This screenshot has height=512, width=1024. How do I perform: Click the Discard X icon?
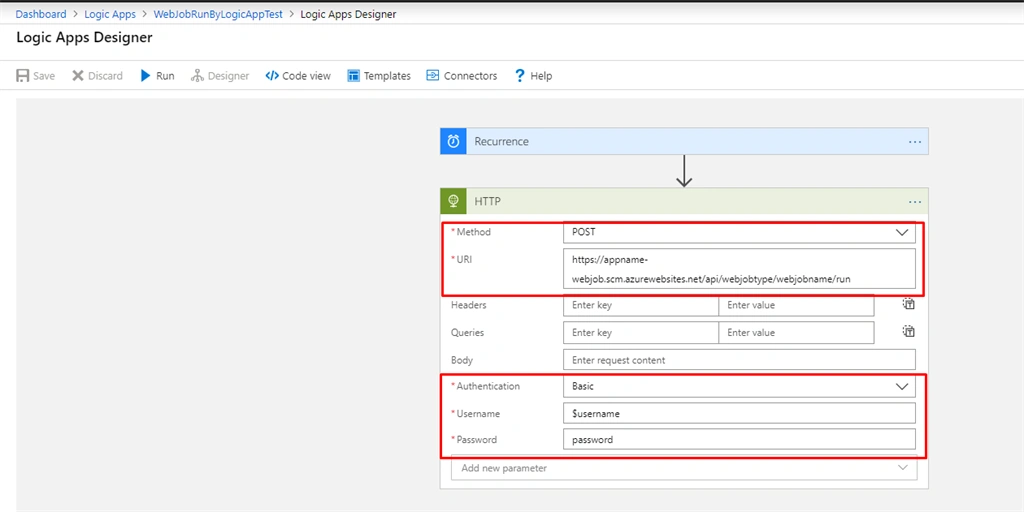78,76
